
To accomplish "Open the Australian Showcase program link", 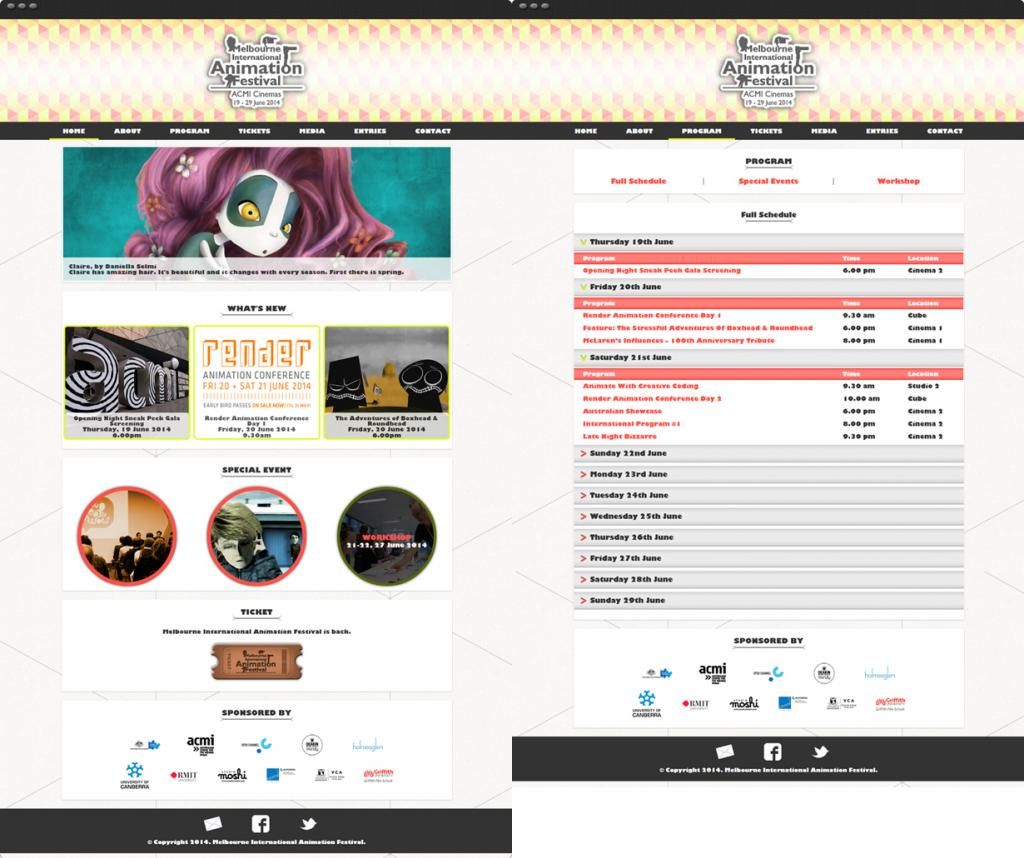I will pyautogui.click(x=622, y=411).
